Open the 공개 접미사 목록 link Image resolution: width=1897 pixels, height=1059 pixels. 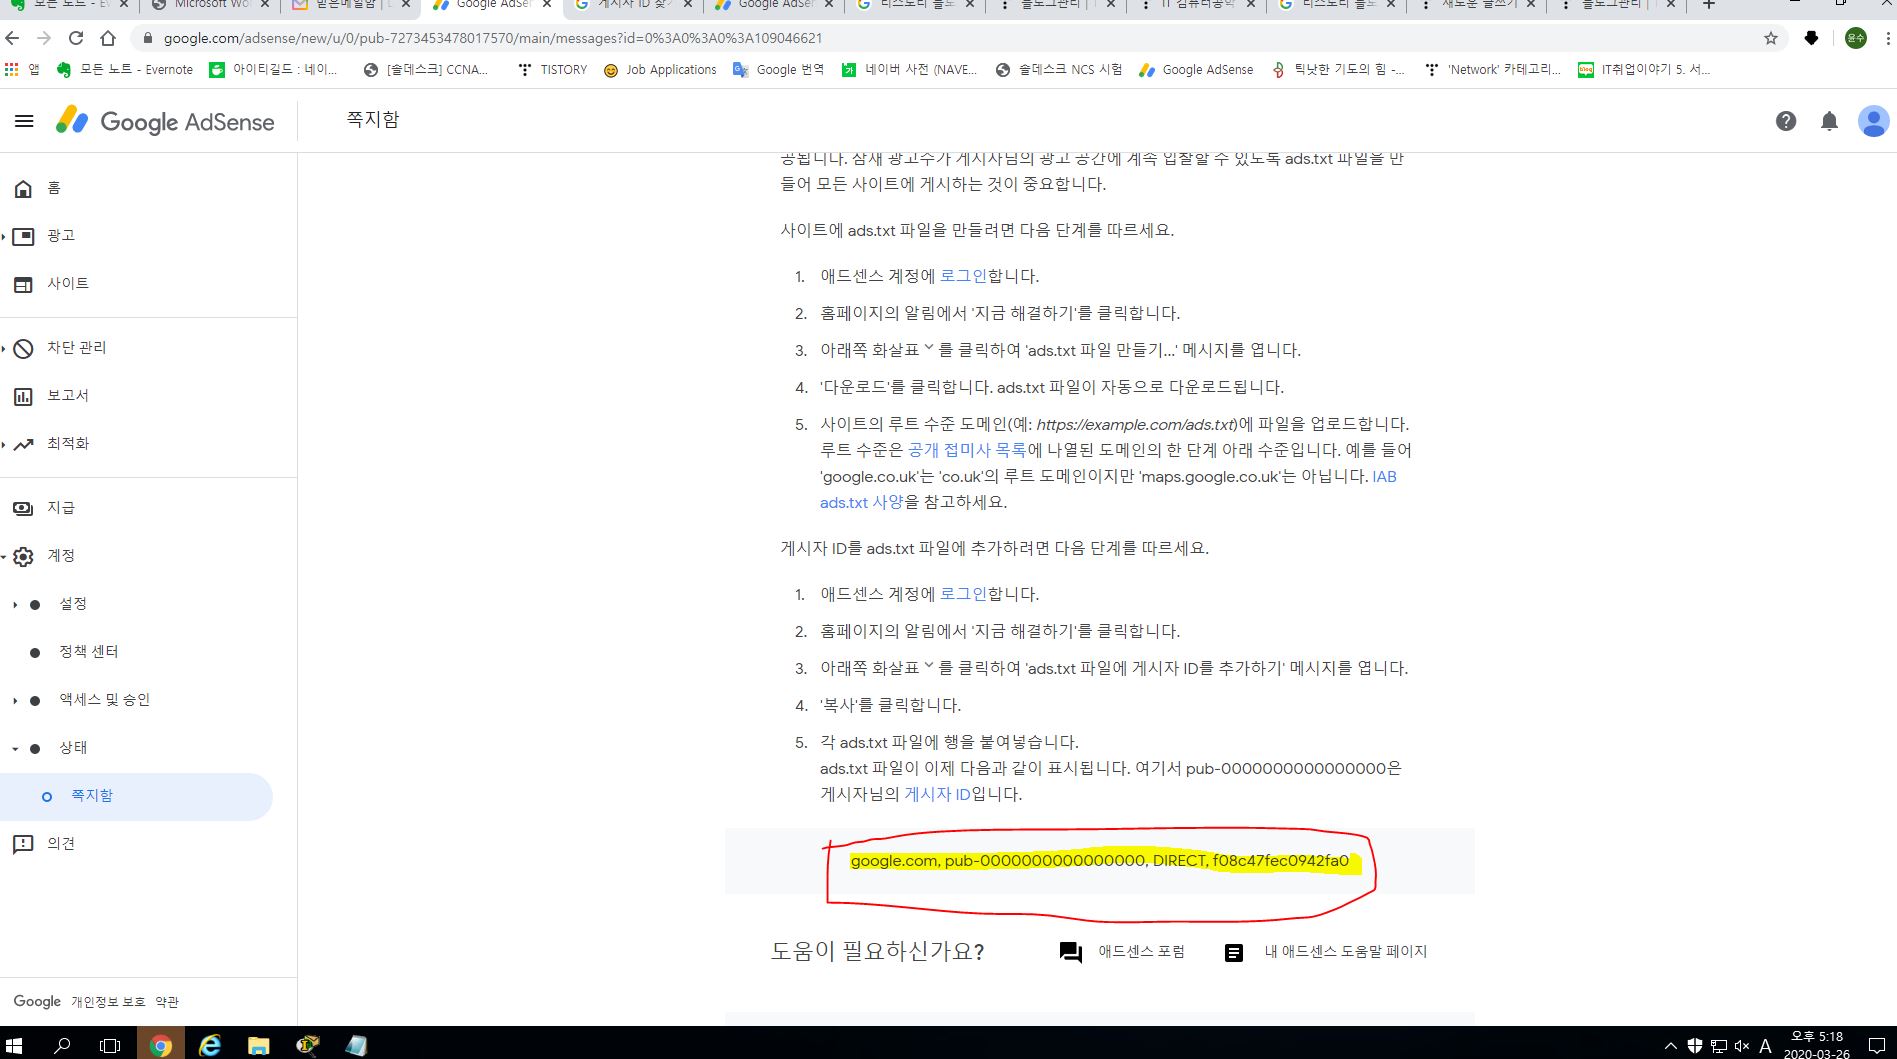click(x=967, y=450)
